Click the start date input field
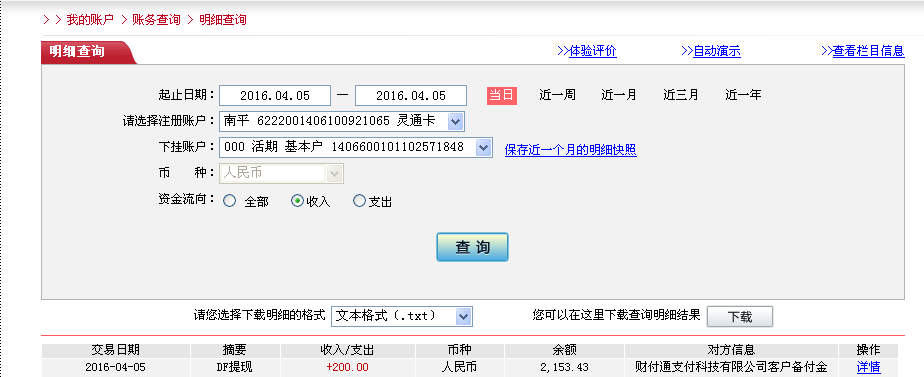This screenshot has width=924, height=377. (x=275, y=95)
